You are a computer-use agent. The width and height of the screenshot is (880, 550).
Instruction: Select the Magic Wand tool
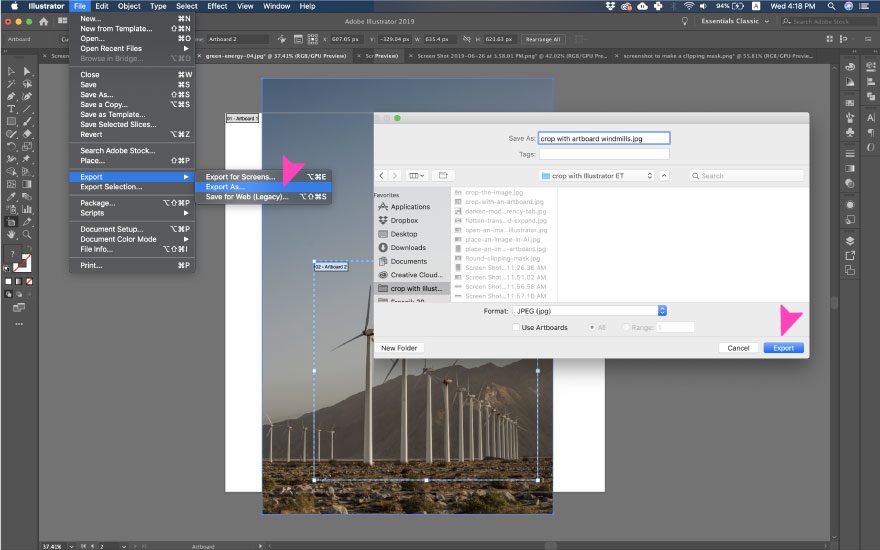pyautogui.click(x=11, y=84)
